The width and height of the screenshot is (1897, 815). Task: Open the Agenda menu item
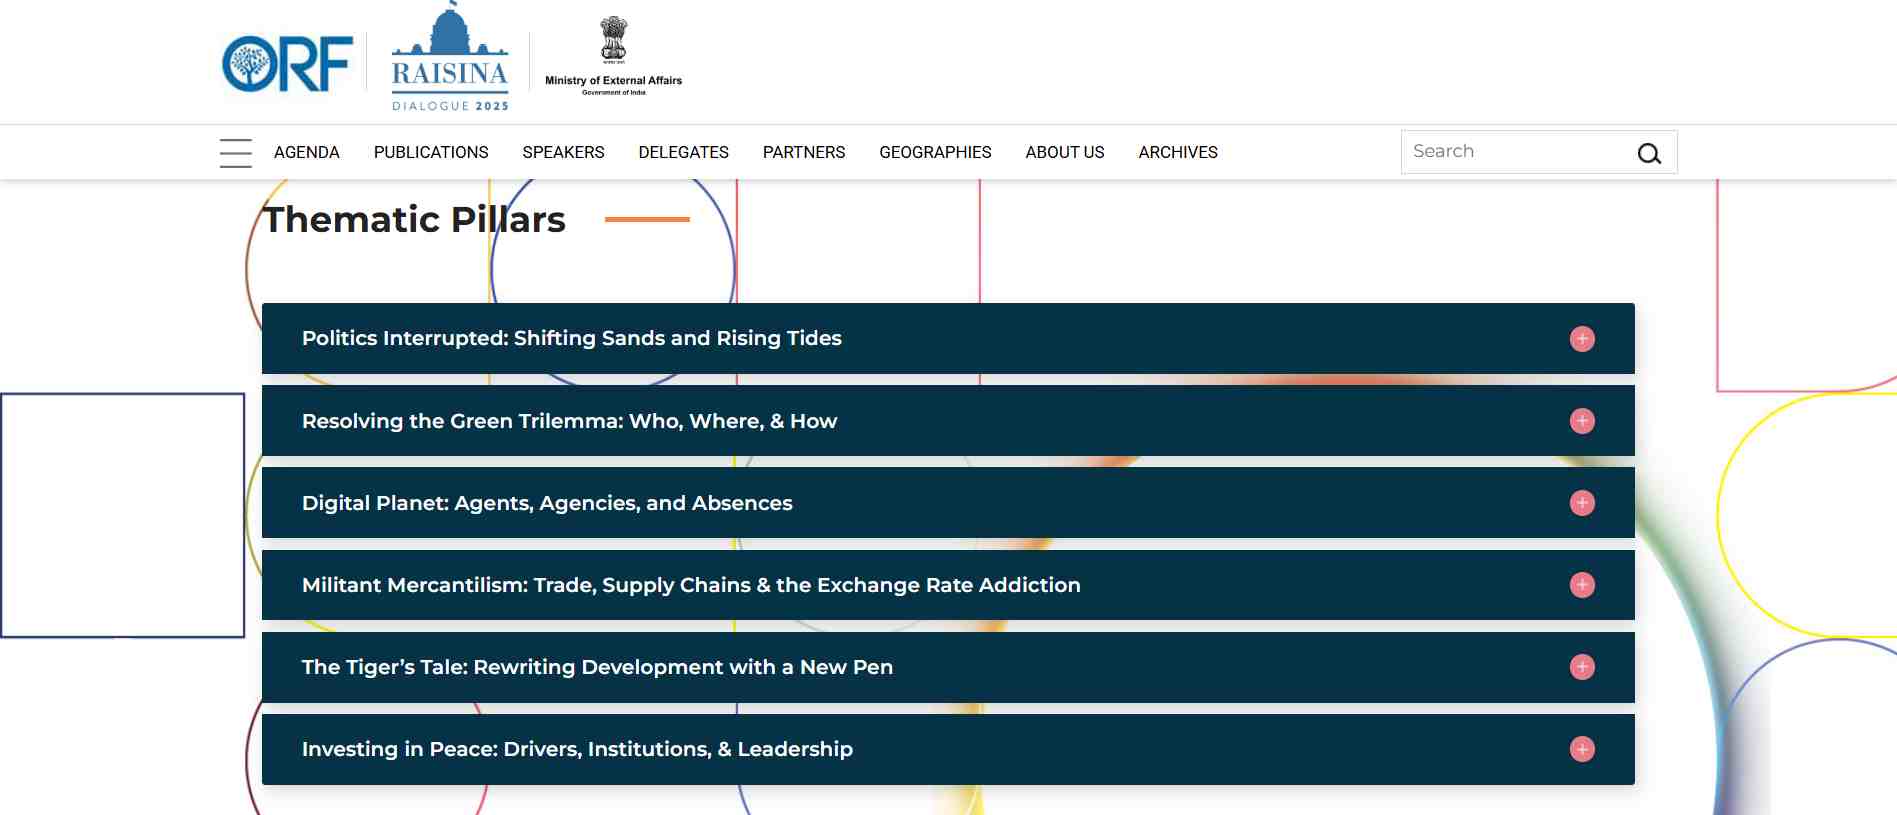(x=306, y=152)
